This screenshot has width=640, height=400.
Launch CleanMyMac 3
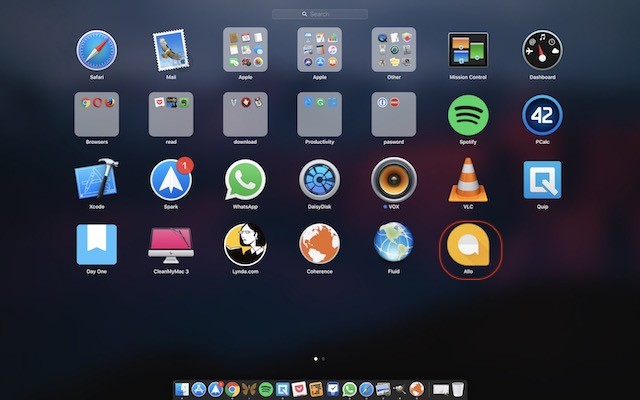(171, 245)
